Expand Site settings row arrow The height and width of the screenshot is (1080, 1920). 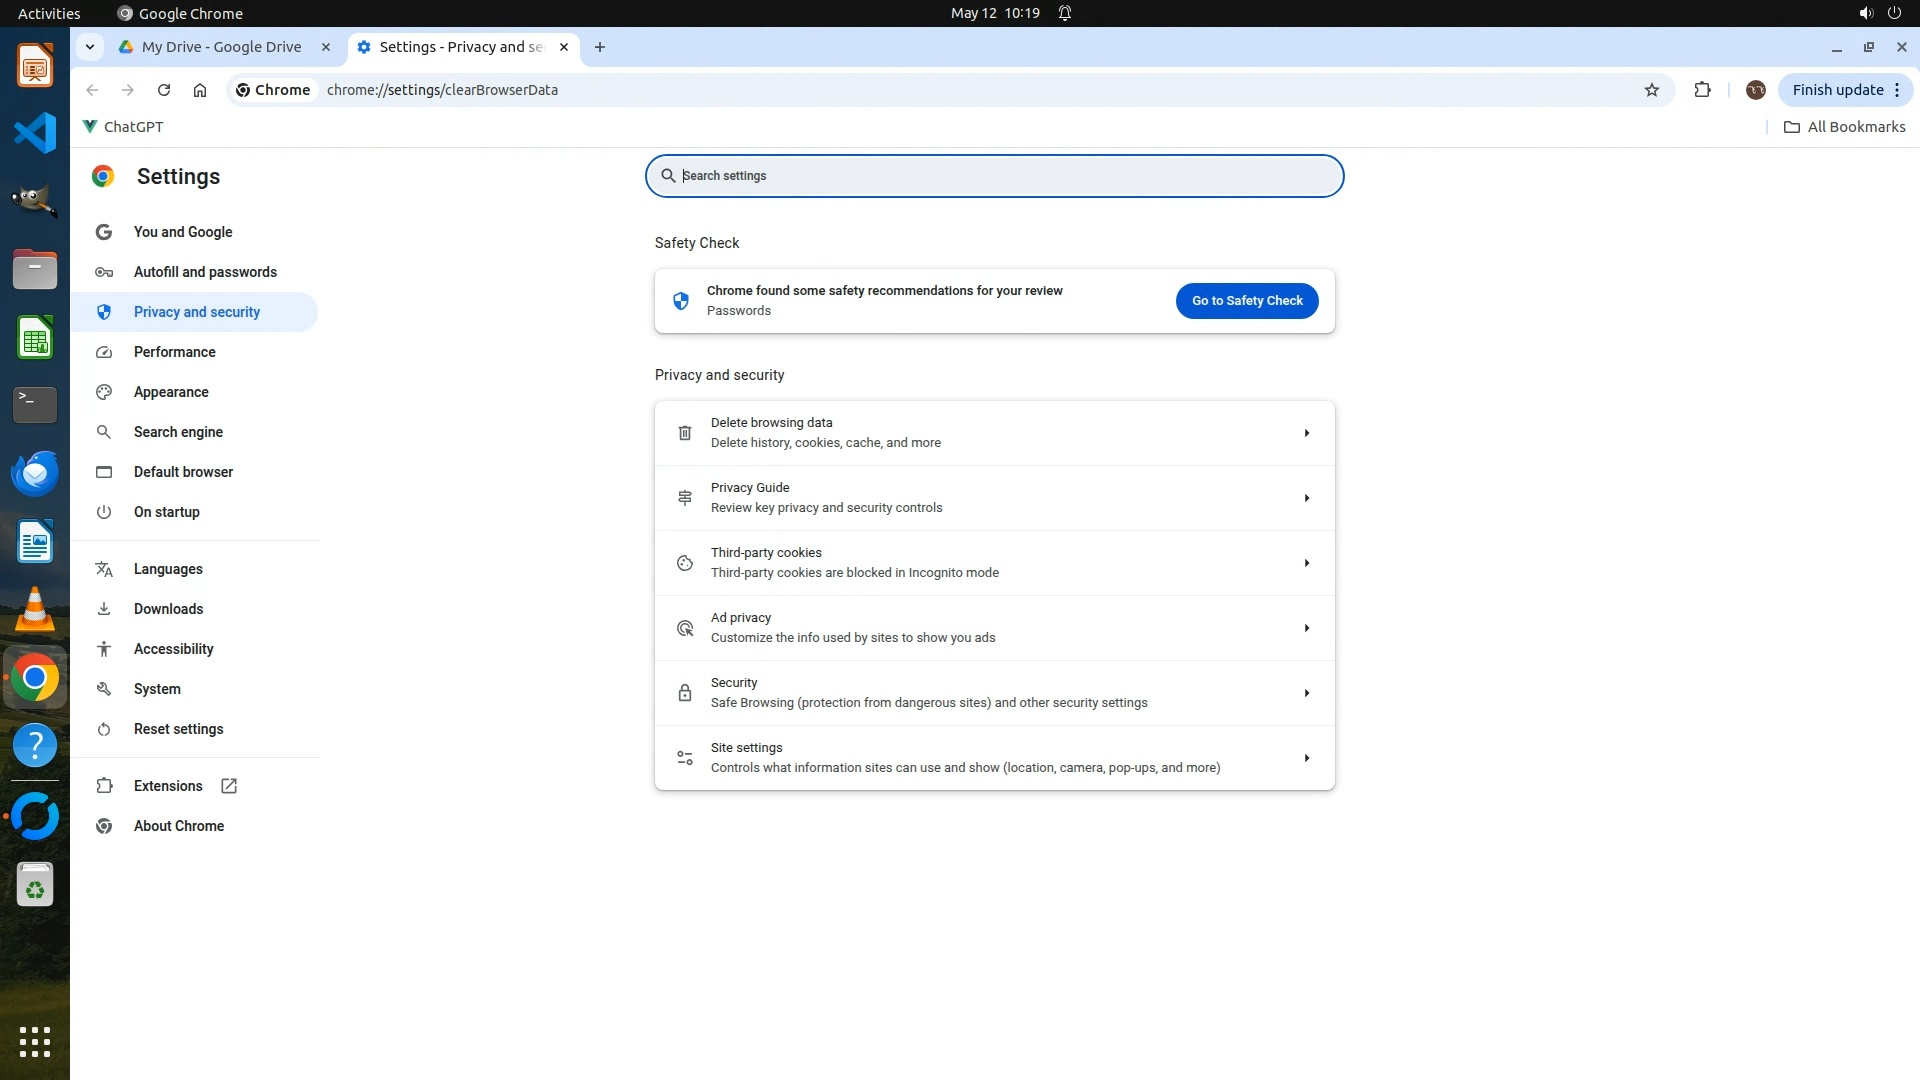(1306, 758)
